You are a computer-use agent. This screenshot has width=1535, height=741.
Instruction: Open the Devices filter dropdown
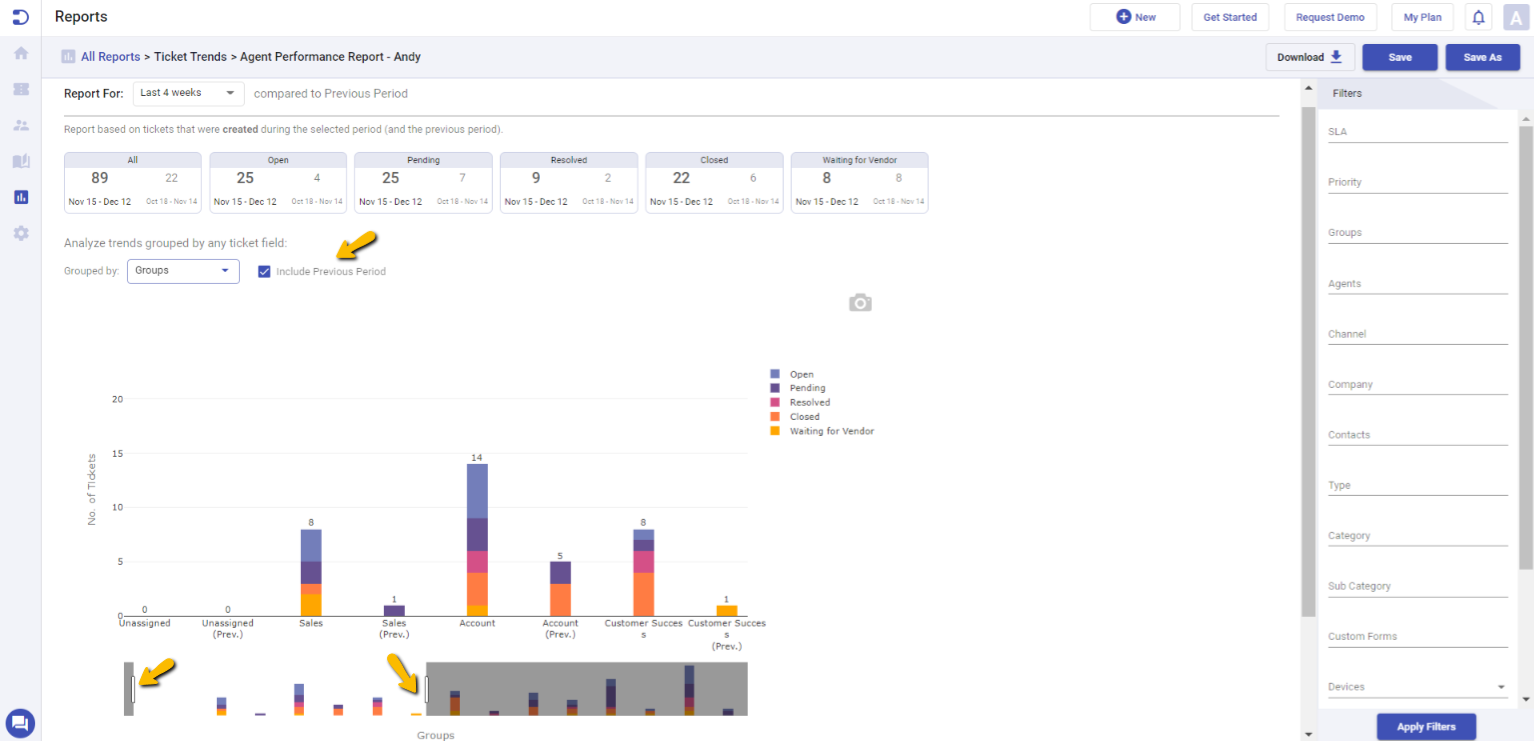[x=1417, y=687]
